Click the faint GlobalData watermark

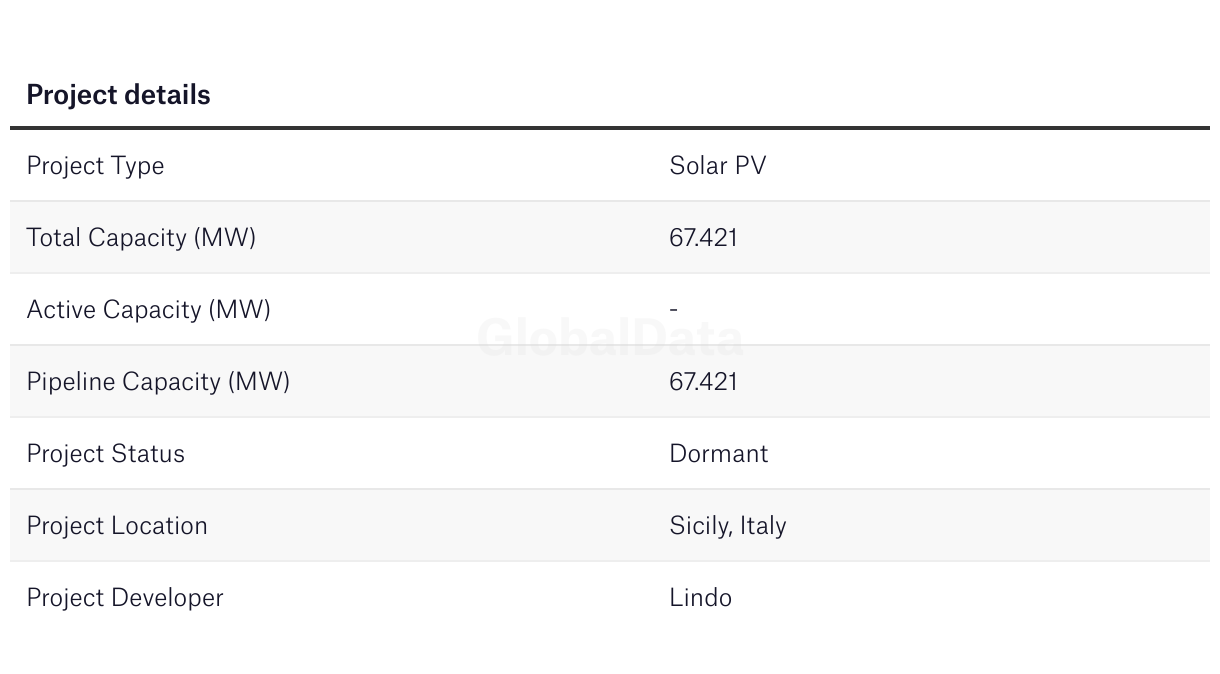pyautogui.click(x=610, y=339)
